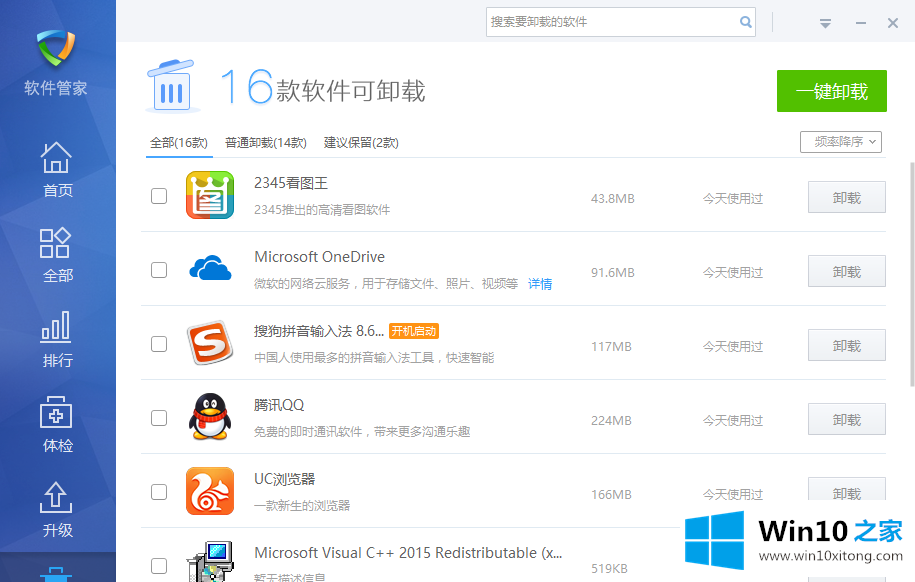Click the Microsoft OneDrive cloud icon
Image resolution: width=915 pixels, height=582 pixels.
coord(210,269)
